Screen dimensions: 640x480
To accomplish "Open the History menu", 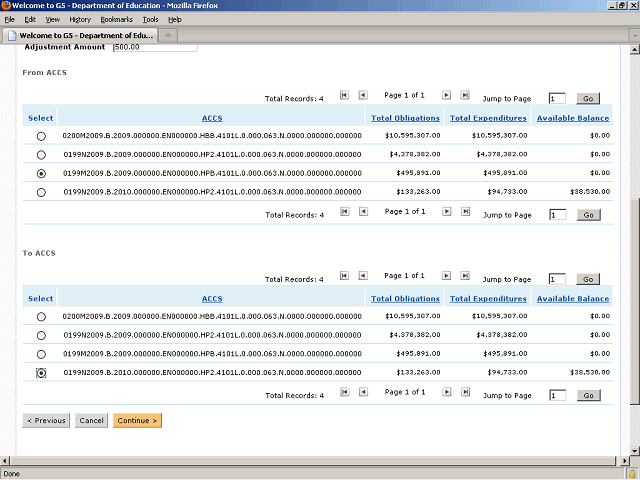I will (80, 19).
